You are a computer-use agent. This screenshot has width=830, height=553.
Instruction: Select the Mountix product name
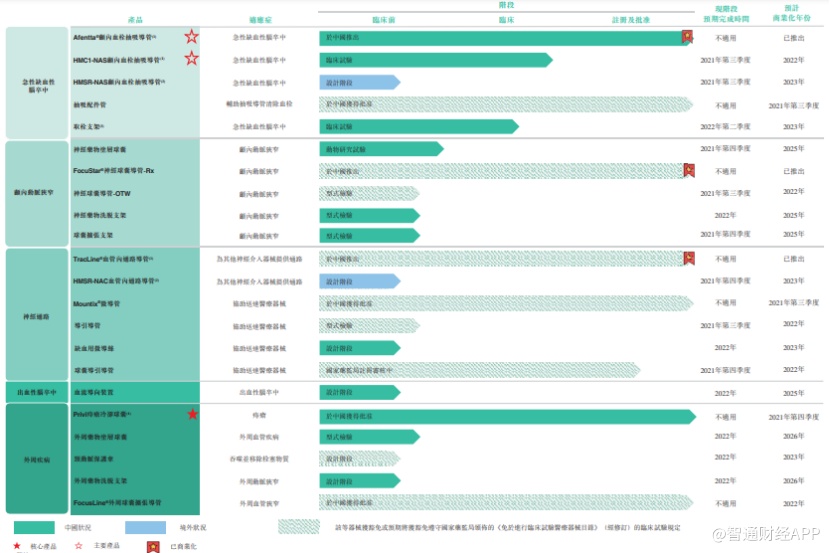pos(96,304)
